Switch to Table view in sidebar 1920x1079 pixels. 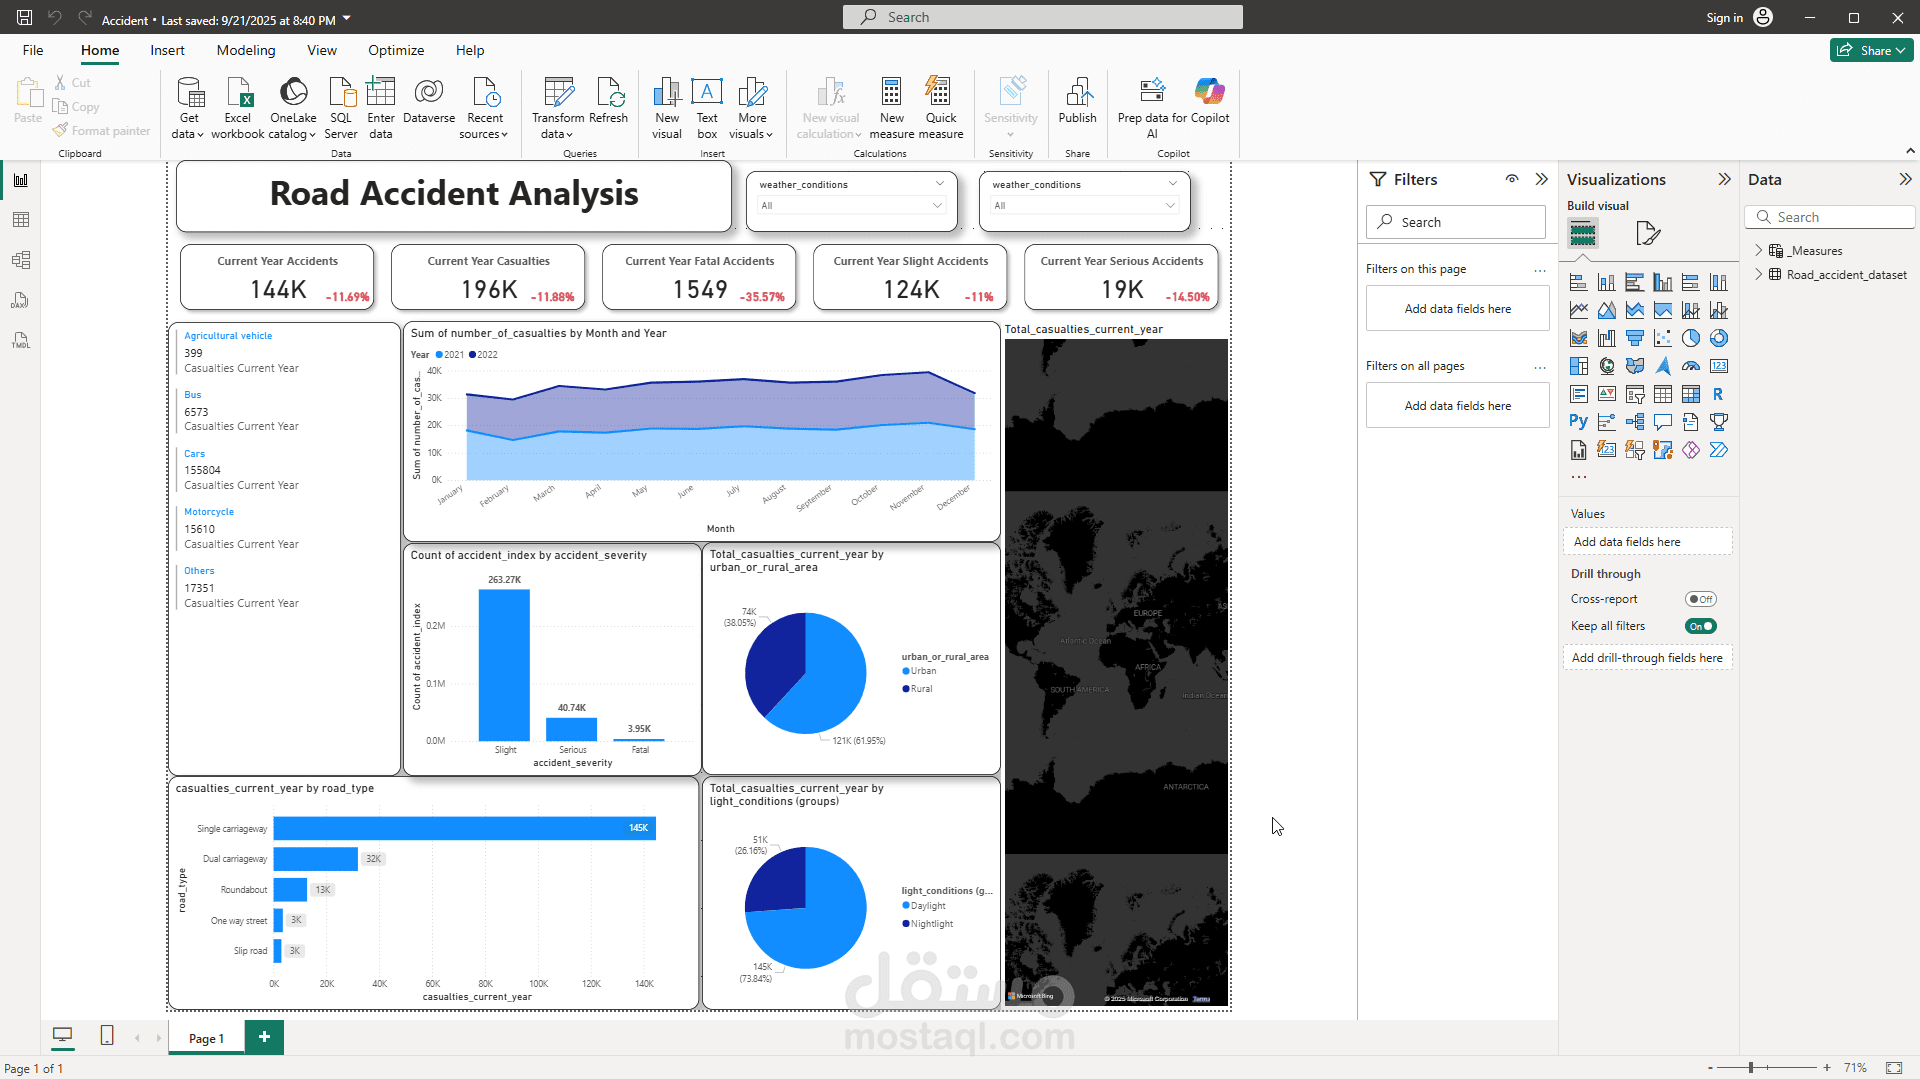click(x=21, y=220)
